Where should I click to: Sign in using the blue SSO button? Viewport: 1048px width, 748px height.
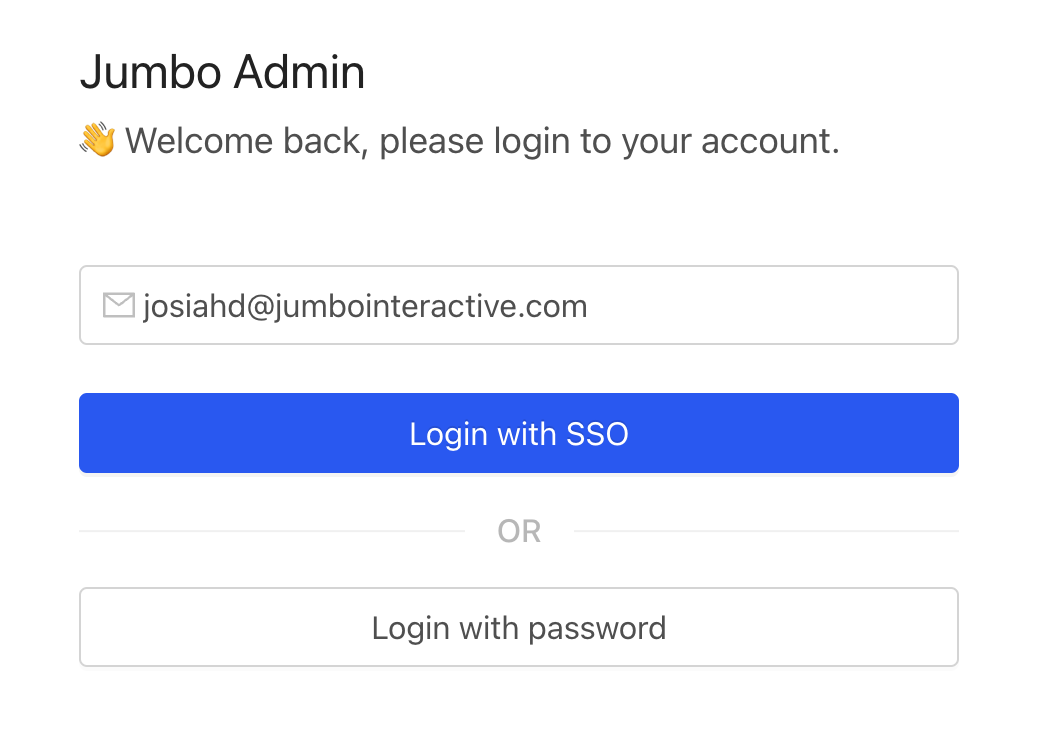pyautogui.click(x=519, y=433)
